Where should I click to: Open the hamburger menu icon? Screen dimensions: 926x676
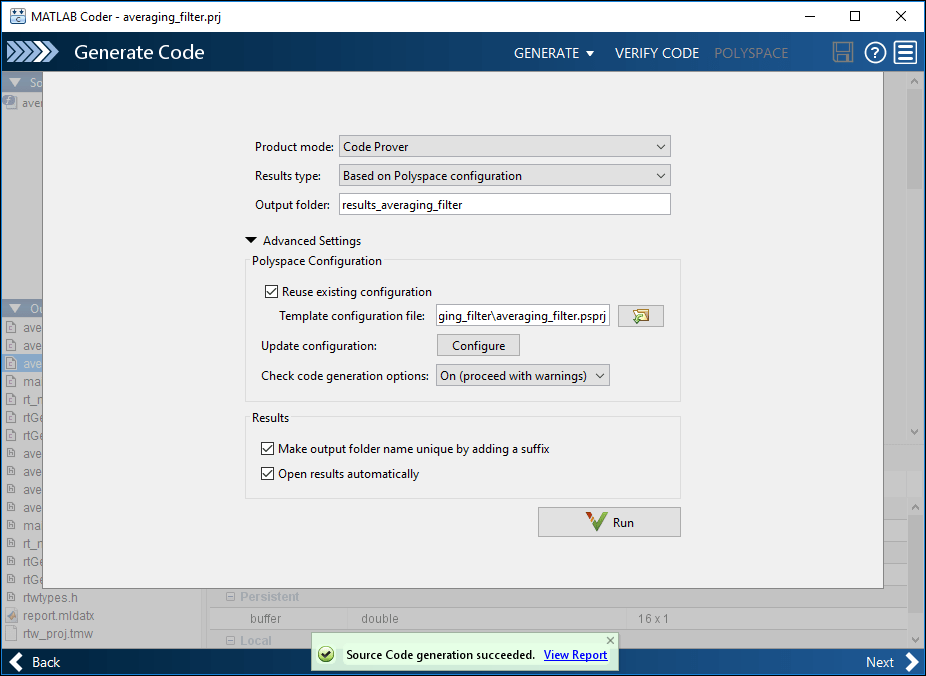coord(905,53)
